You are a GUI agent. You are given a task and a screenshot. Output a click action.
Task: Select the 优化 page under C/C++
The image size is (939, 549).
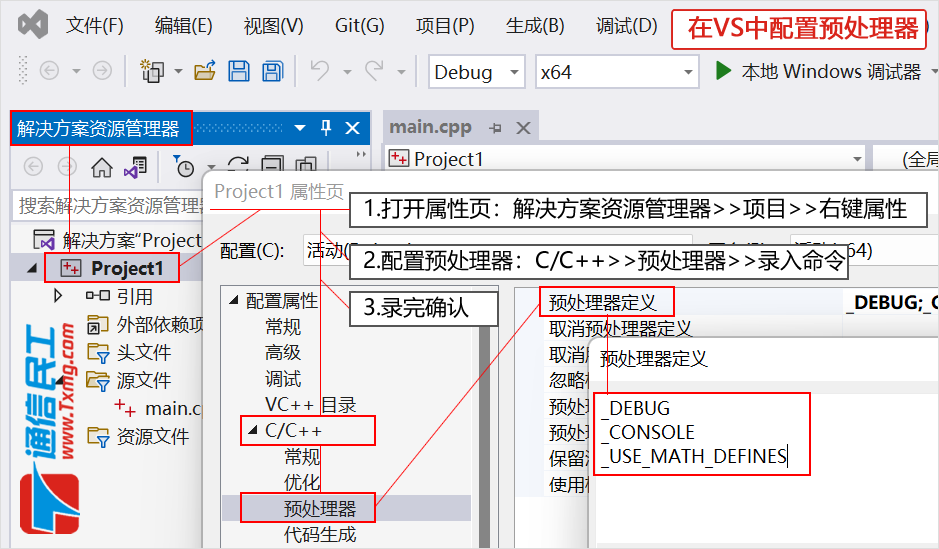pyautogui.click(x=302, y=483)
